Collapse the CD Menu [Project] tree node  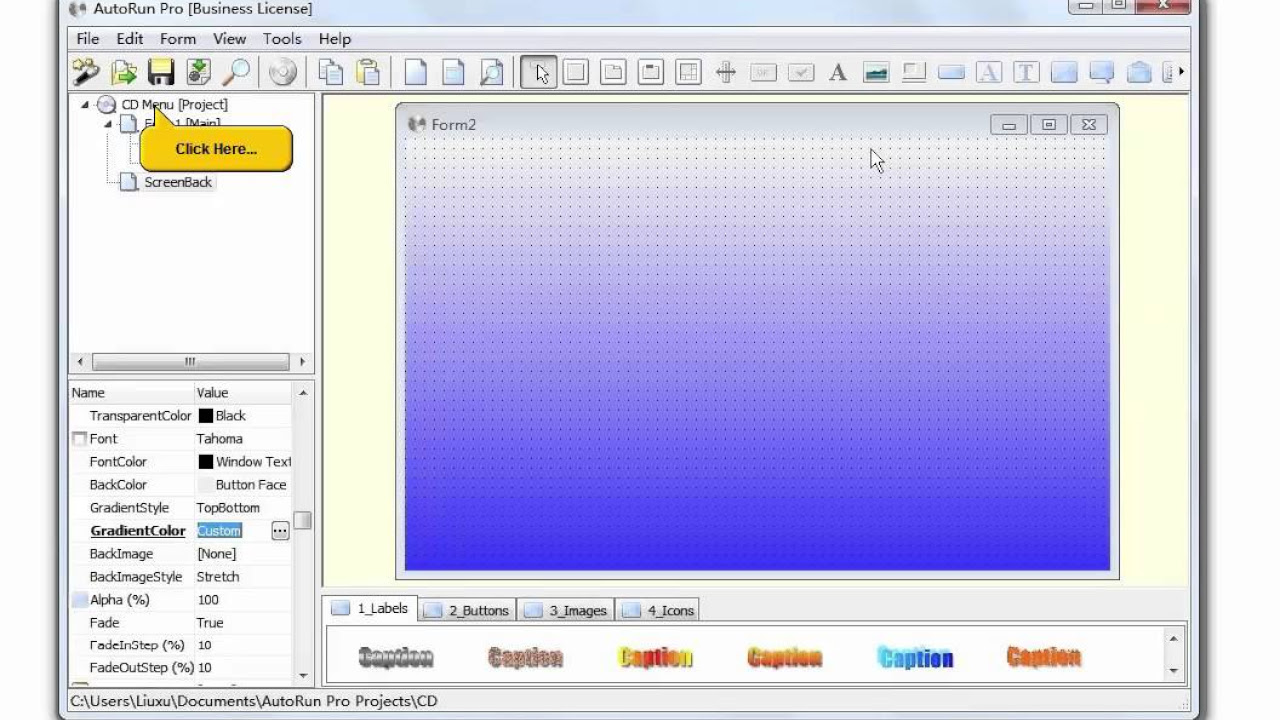(x=85, y=104)
